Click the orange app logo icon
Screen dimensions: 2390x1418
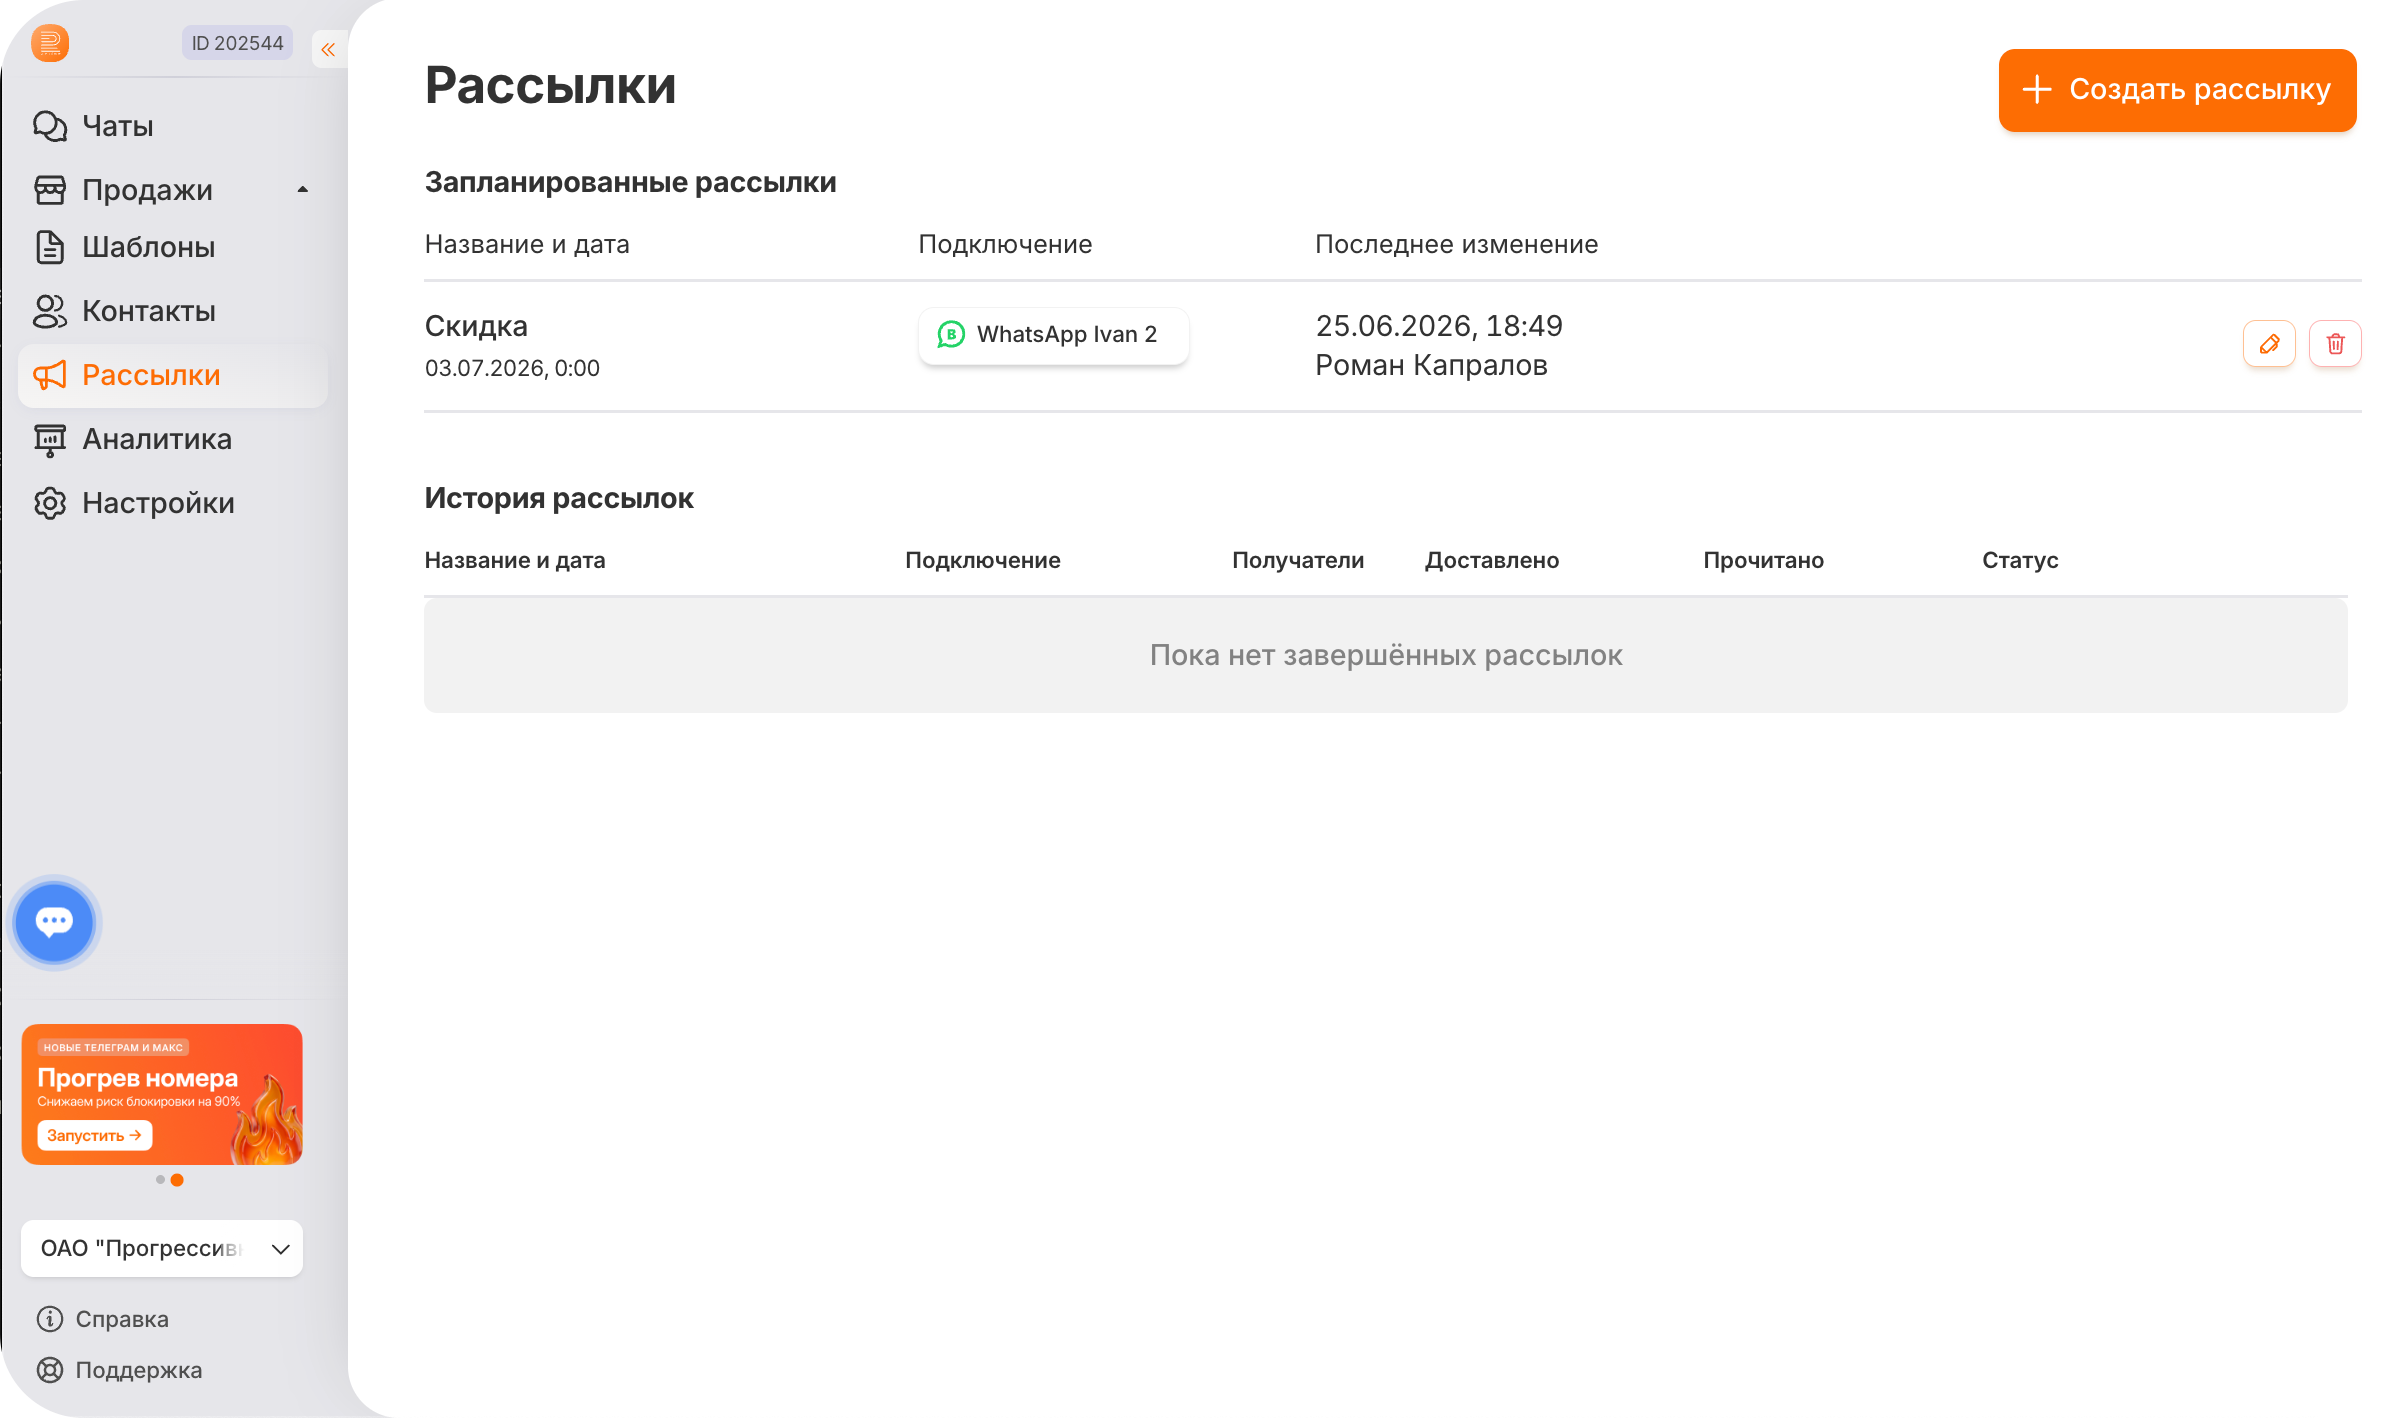pyautogui.click(x=50, y=43)
